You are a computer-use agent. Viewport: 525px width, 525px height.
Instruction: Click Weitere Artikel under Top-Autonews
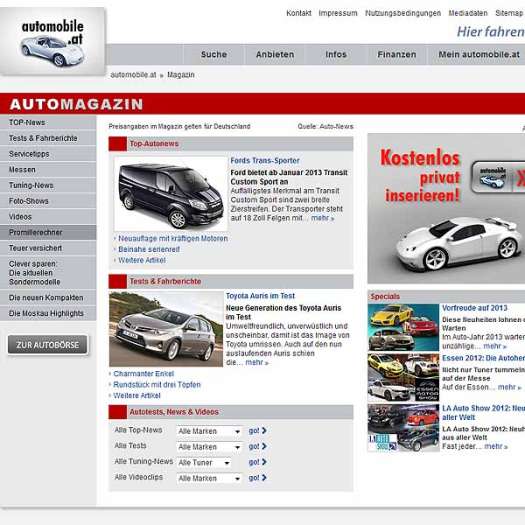pyautogui.click(x=142, y=260)
